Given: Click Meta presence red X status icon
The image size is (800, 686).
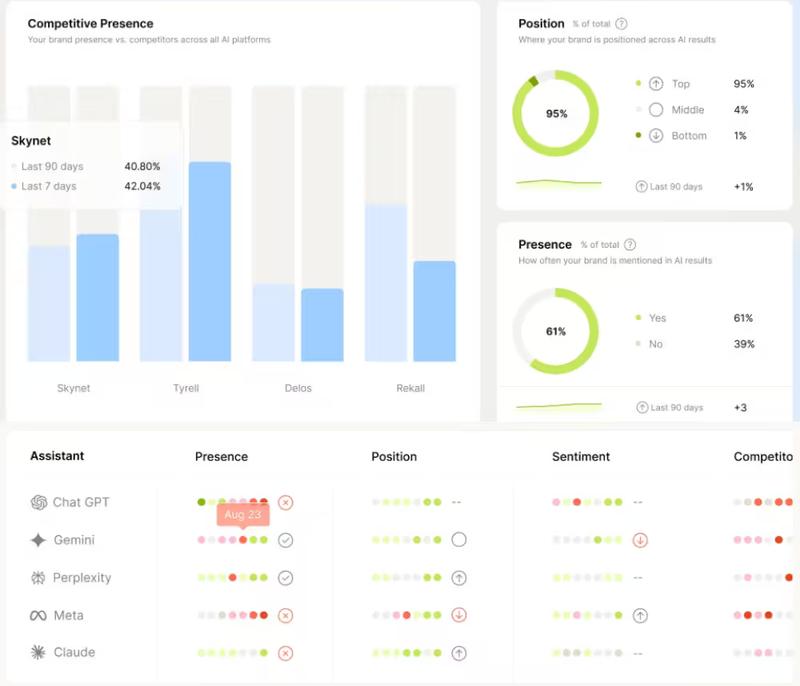Looking at the screenshot, I should [286, 616].
